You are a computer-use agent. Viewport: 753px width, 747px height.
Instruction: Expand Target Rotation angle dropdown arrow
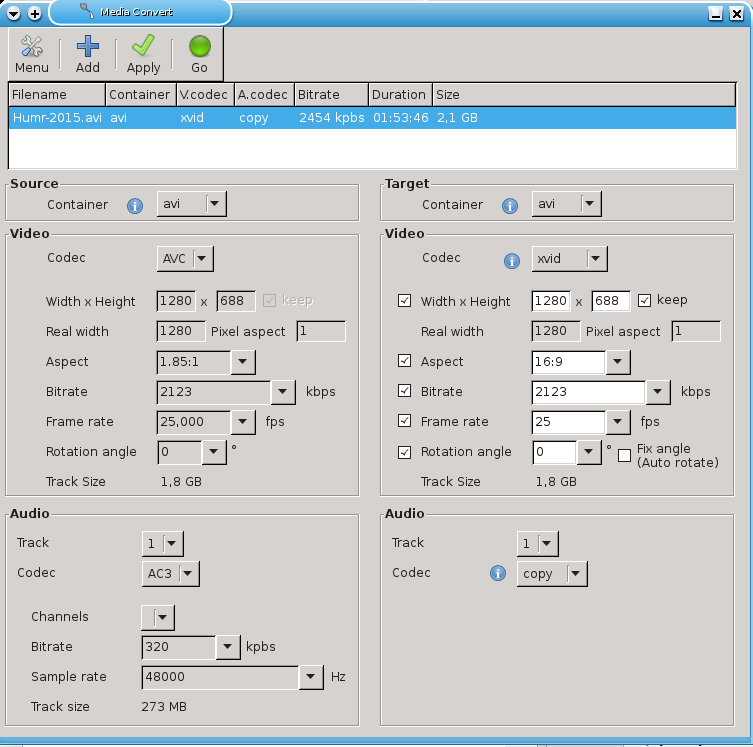(x=589, y=452)
